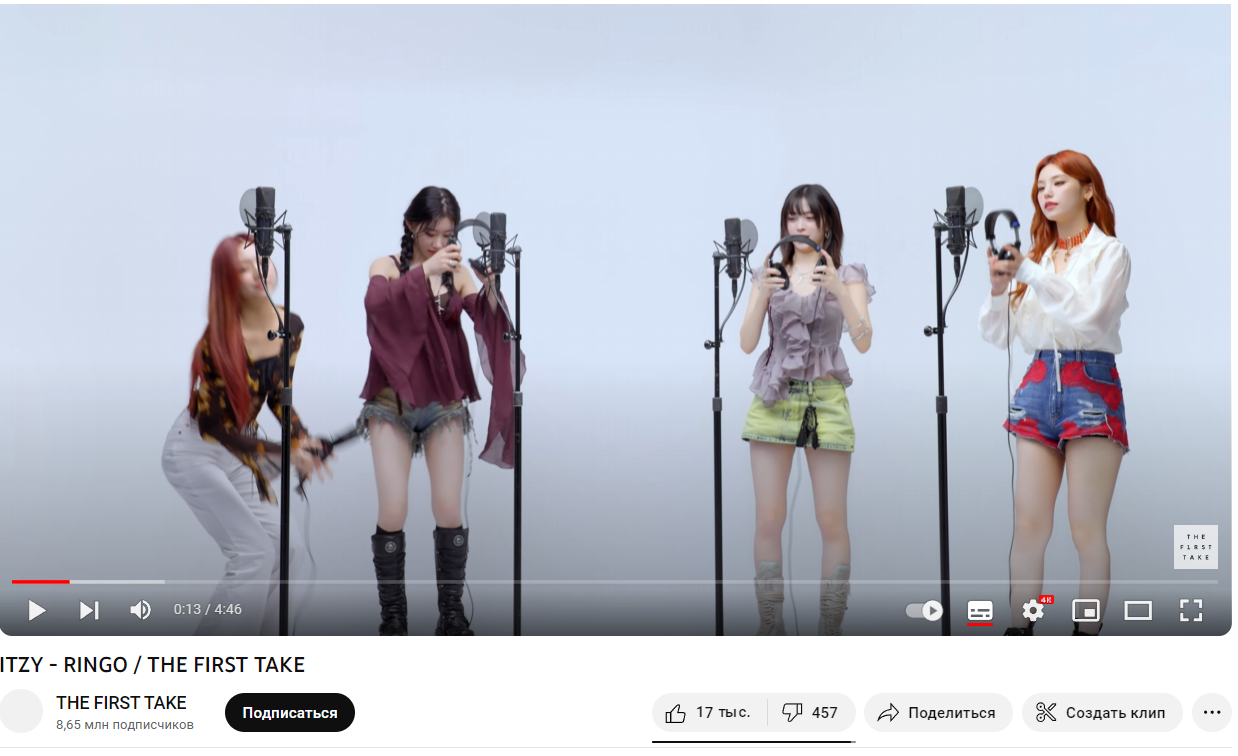
Task: Switch to miniplayer mode
Action: click(x=1086, y=610)
